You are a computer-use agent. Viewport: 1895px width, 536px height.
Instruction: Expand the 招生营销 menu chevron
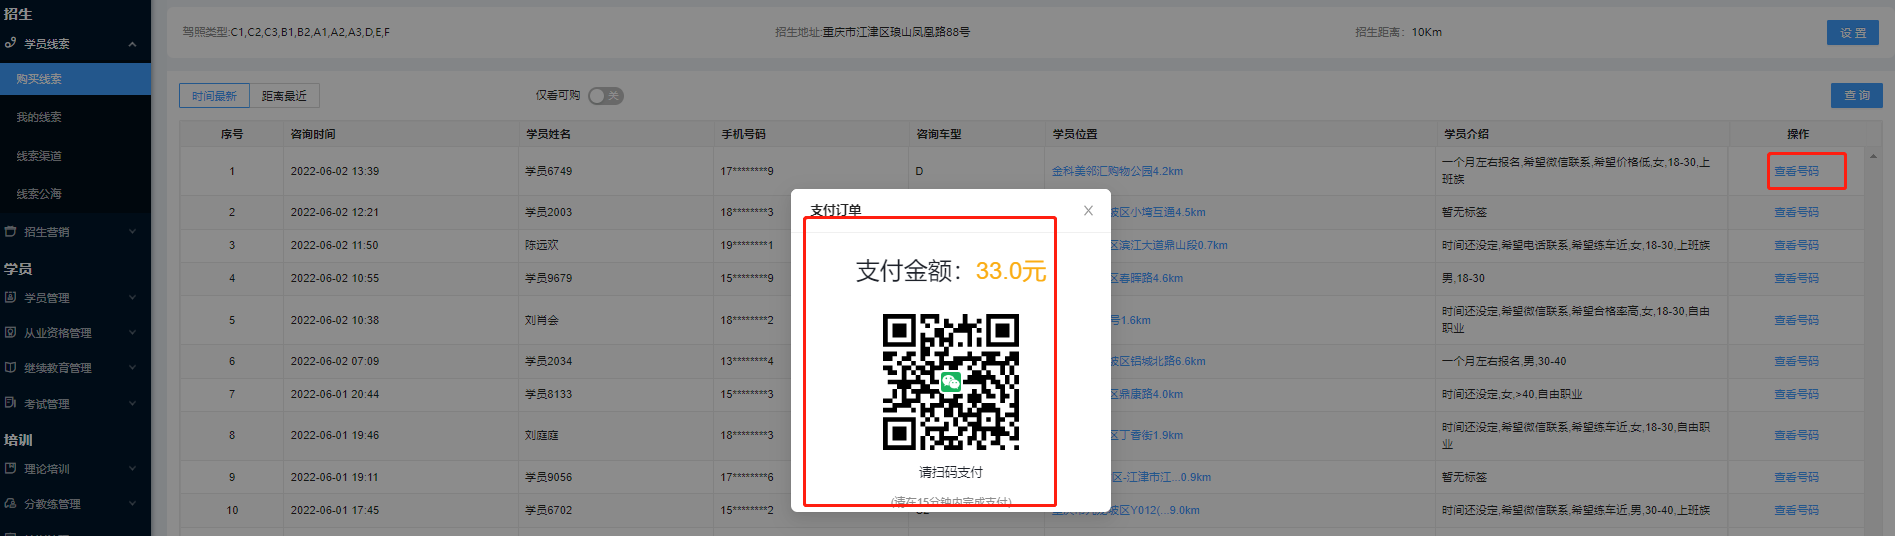[132, 232]
